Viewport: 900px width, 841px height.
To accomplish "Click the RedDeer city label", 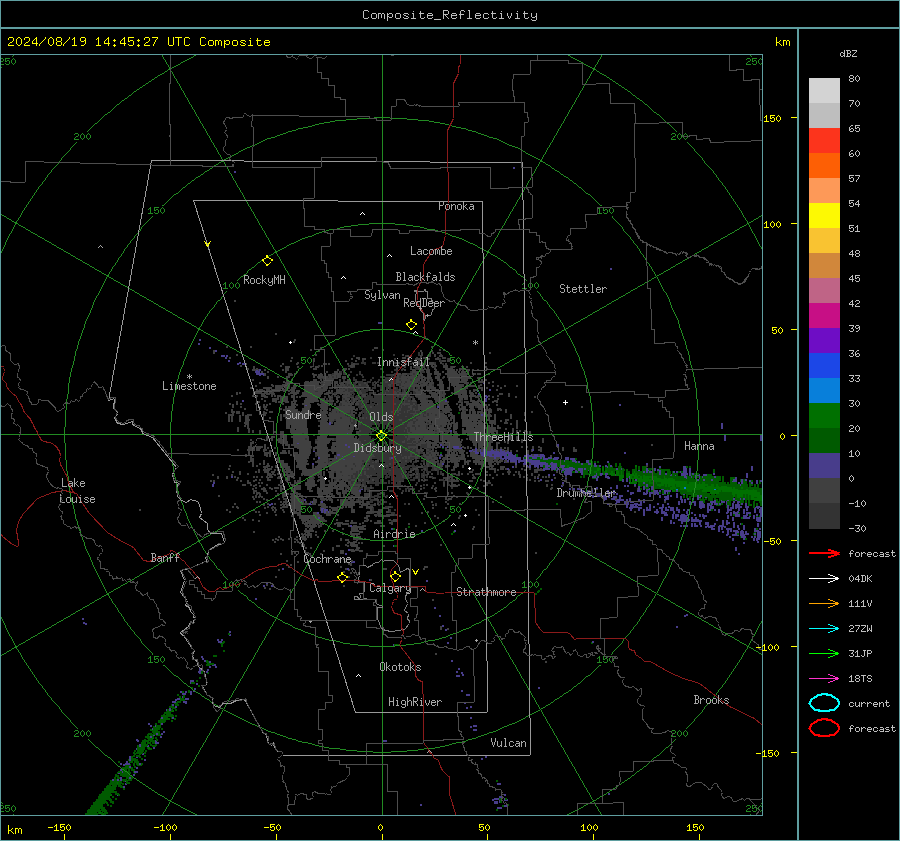I will (424, 303).
